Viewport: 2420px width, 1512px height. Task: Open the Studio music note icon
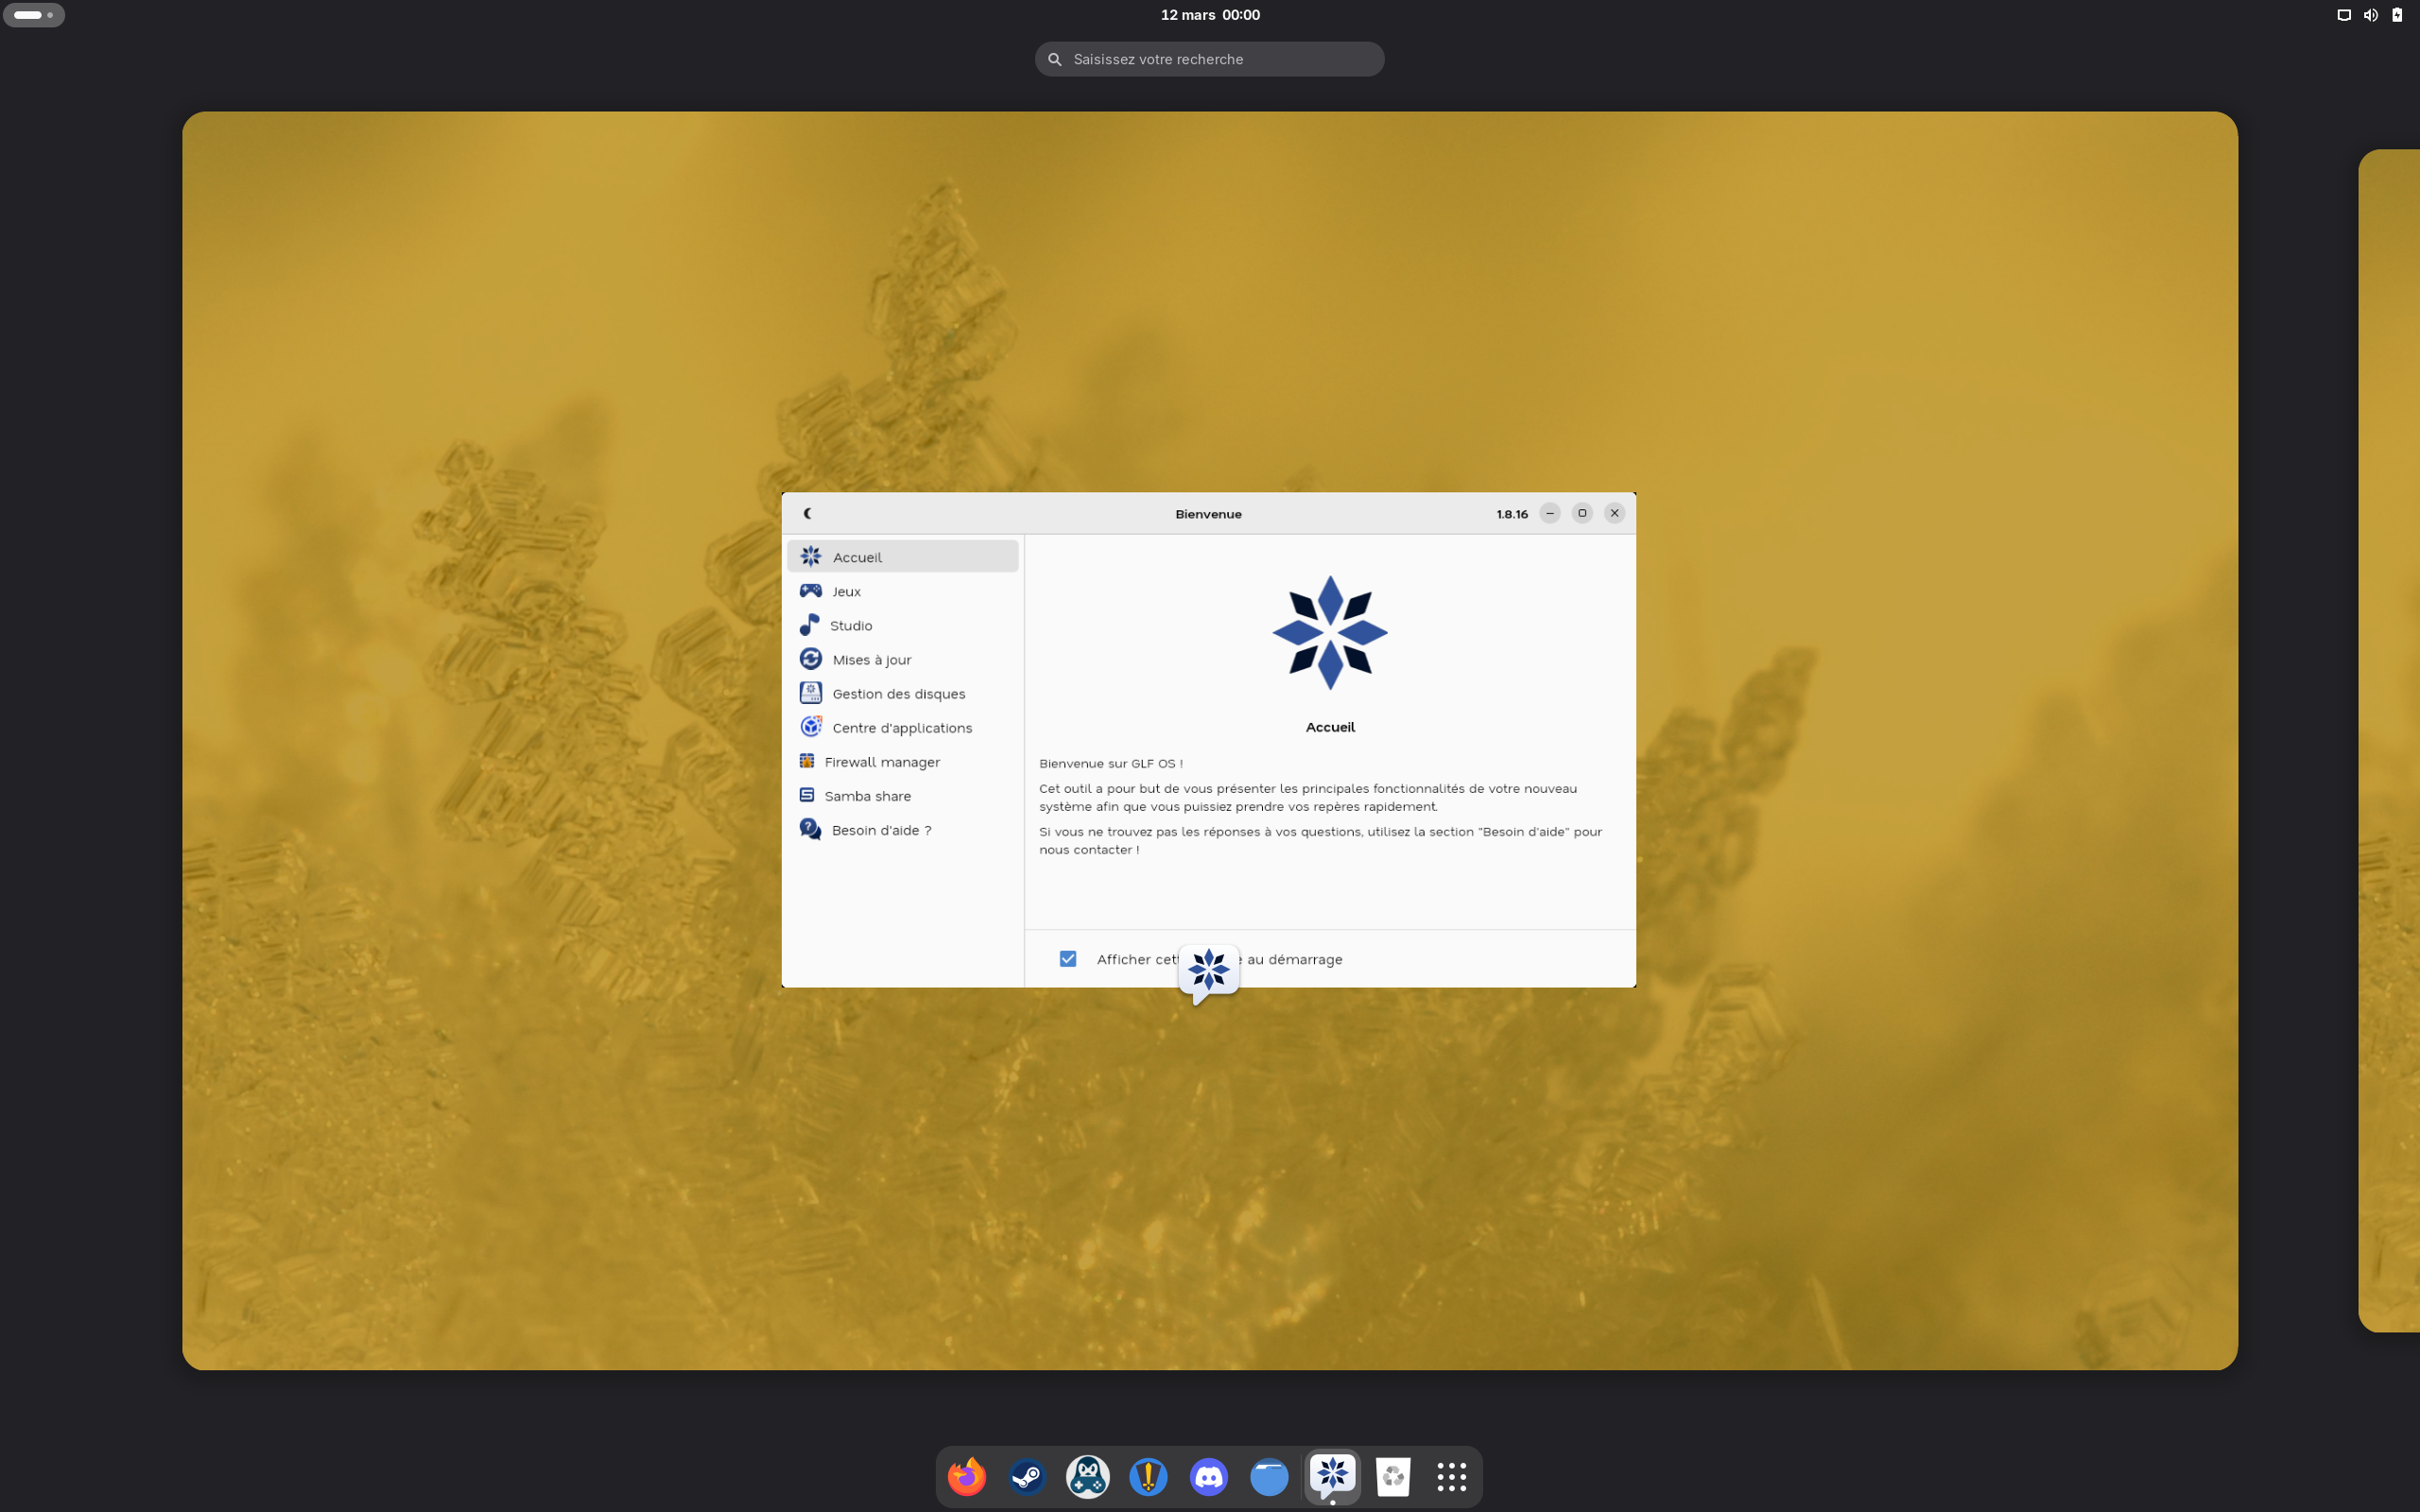(809, 625)
